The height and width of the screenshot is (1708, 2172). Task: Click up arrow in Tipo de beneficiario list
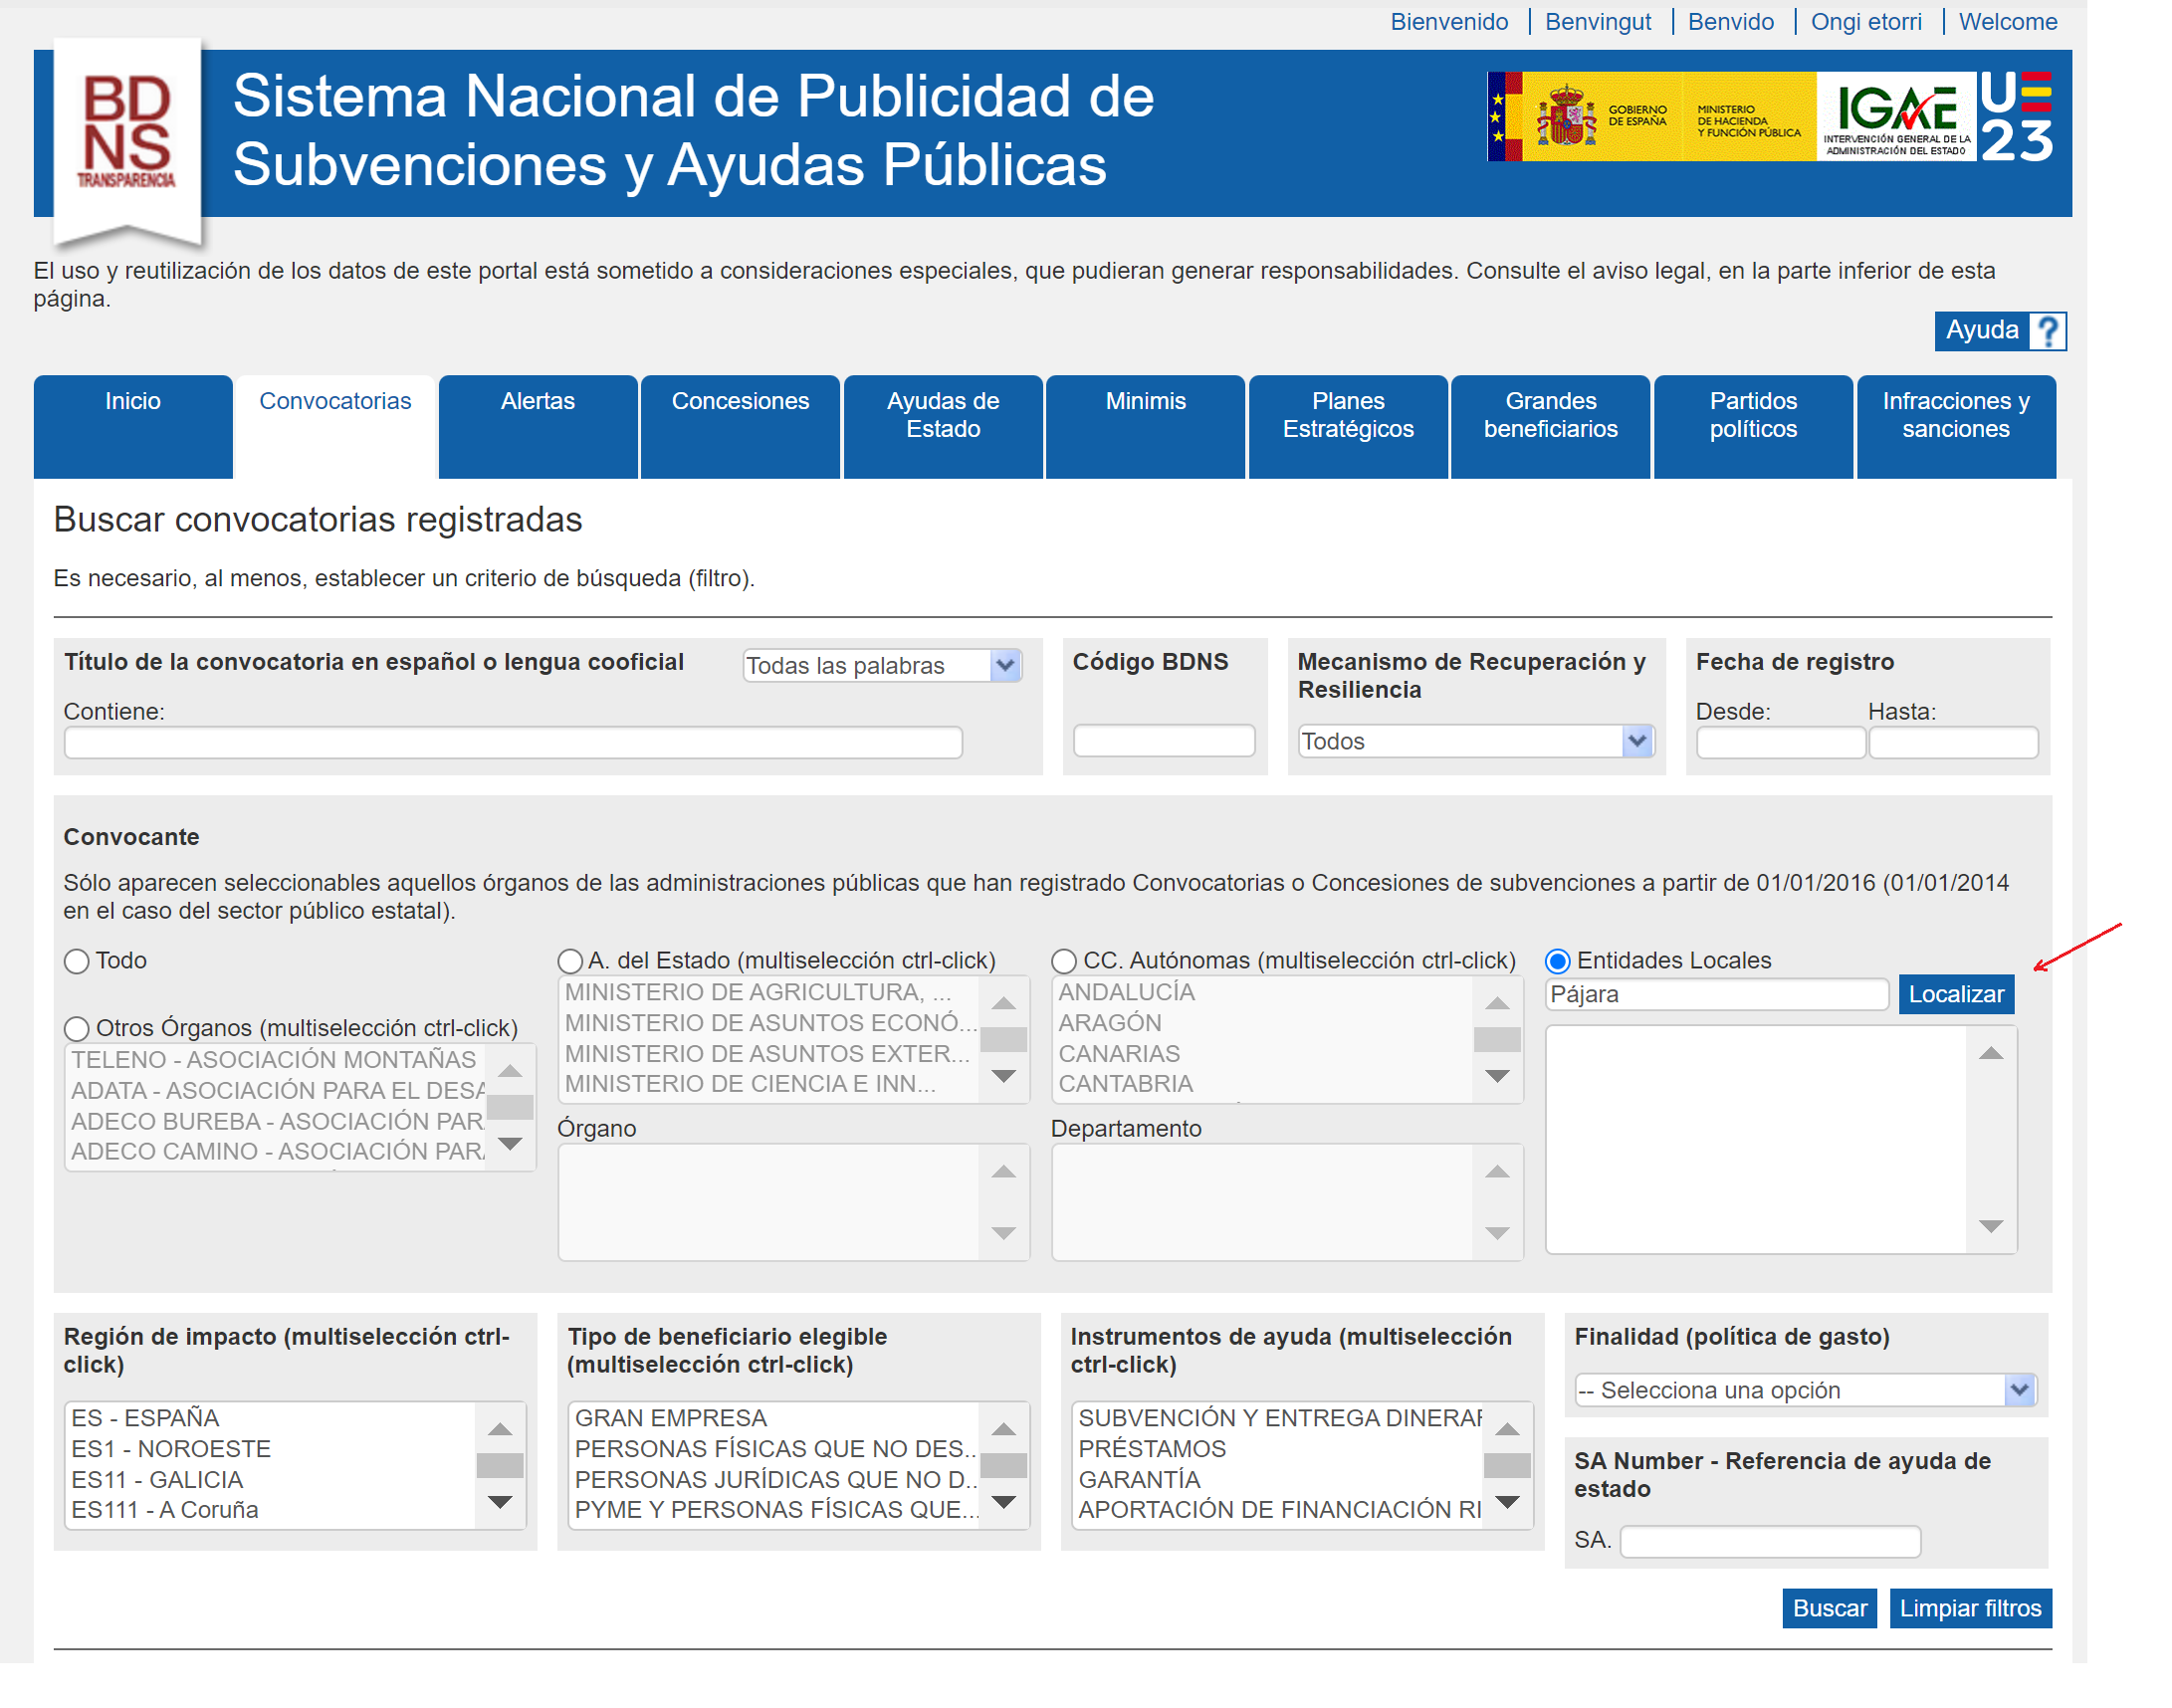1004,1430
